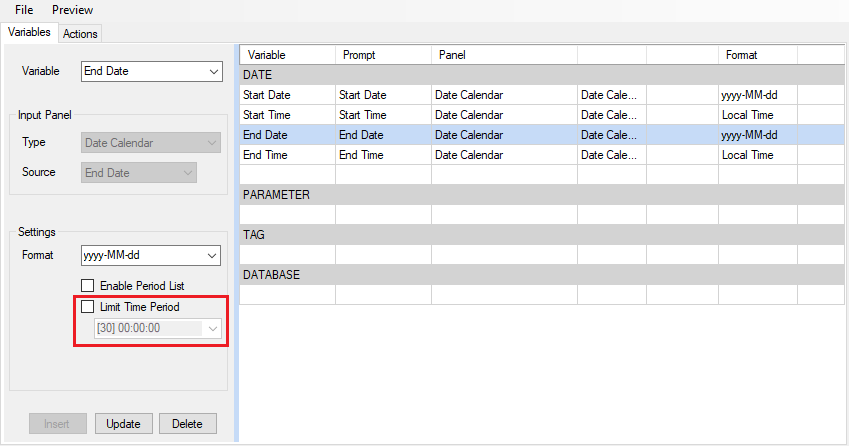Screen dimensions: 849x446
Task: Click the PARAMETER group header
Action: point(276,195)
